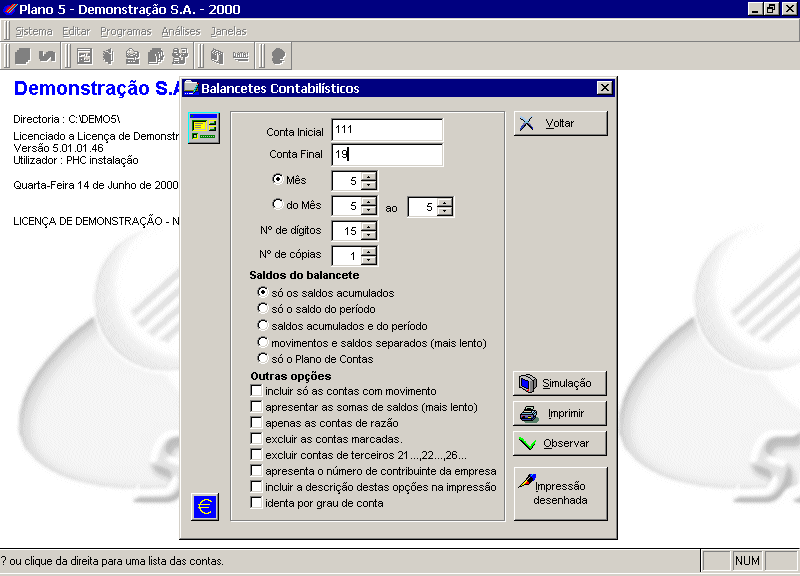800x576 pixels.
Task: Decrease the do Mês start value
Action: [x=368, y=210]
